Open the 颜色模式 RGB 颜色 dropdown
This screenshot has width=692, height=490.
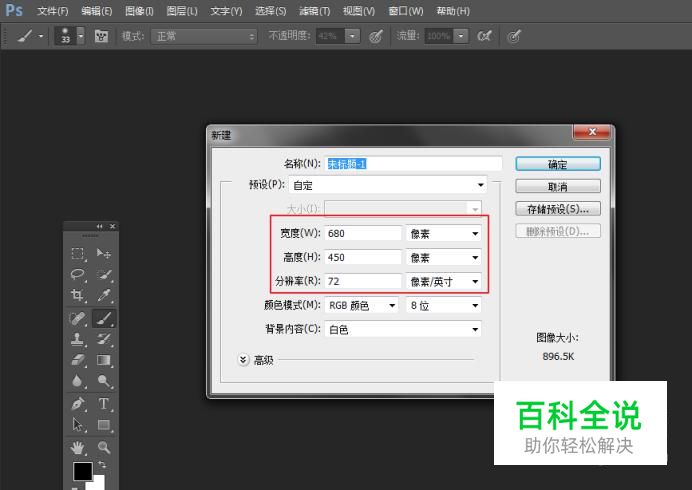point(362,305)
